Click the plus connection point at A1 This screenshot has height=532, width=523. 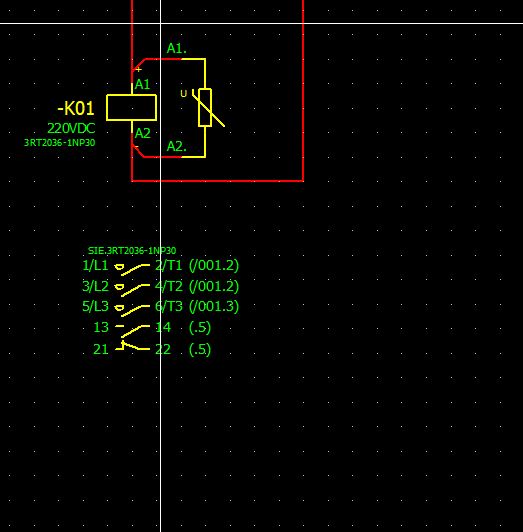click(138, 70)
